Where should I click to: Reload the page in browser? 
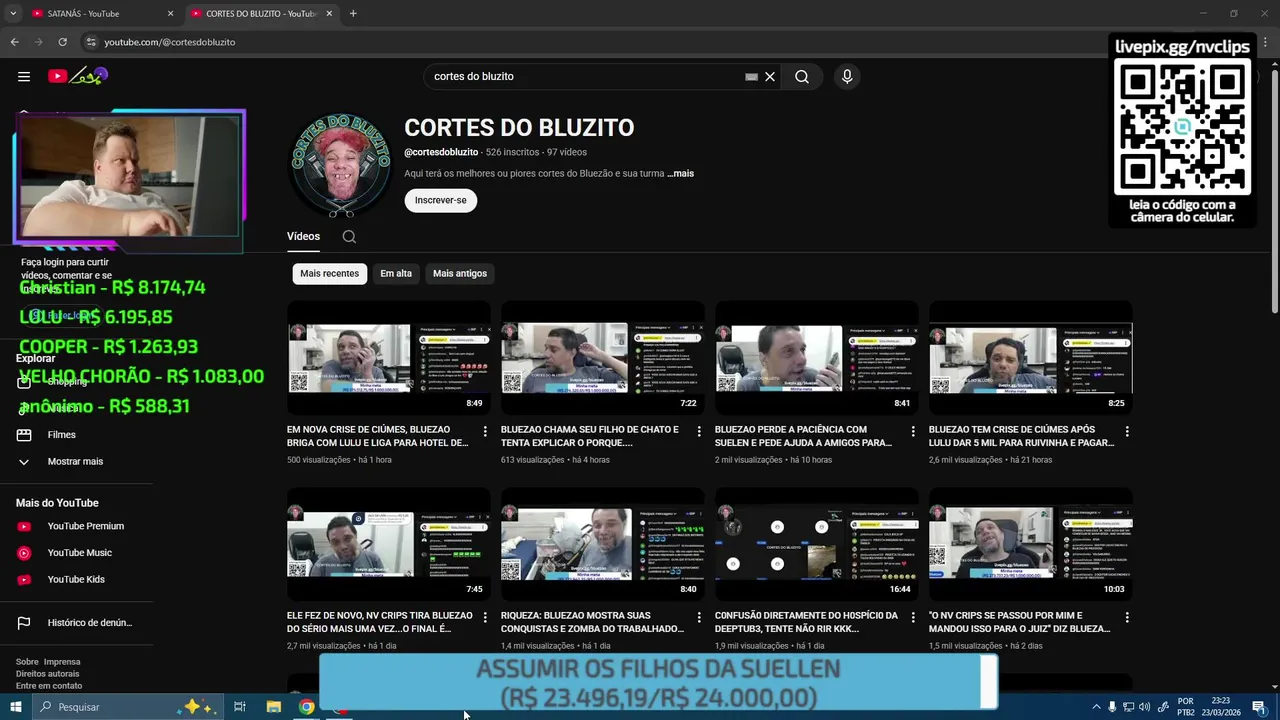point(62,42)
